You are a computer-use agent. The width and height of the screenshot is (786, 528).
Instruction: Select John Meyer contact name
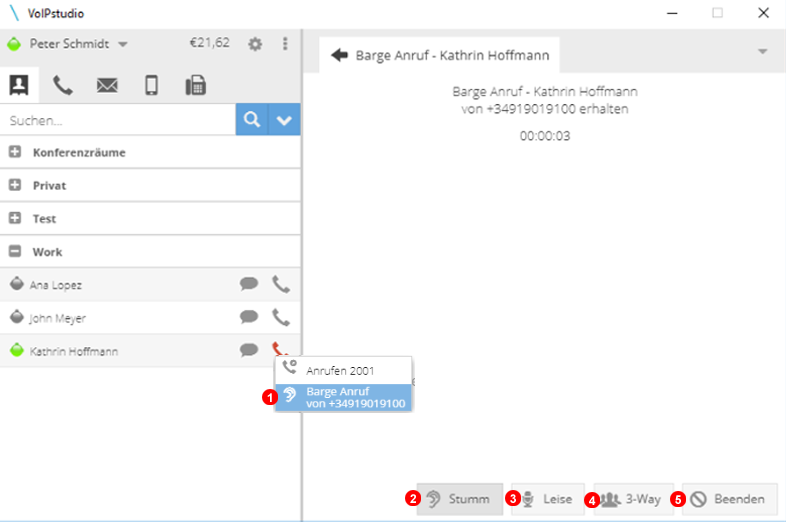point(57,318)
